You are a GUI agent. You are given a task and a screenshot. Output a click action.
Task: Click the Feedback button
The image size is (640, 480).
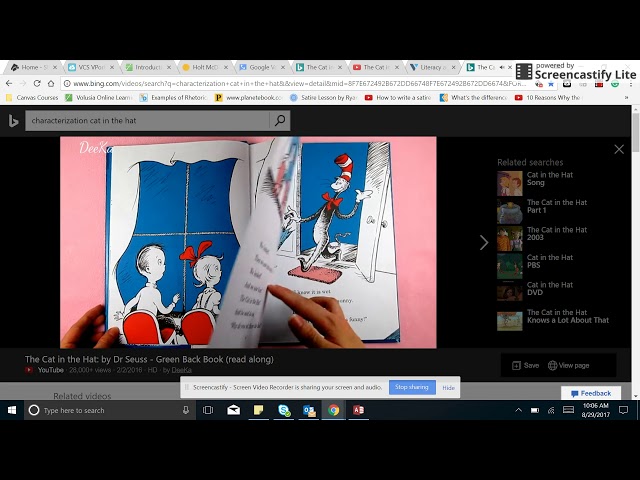tap(591, 393)
